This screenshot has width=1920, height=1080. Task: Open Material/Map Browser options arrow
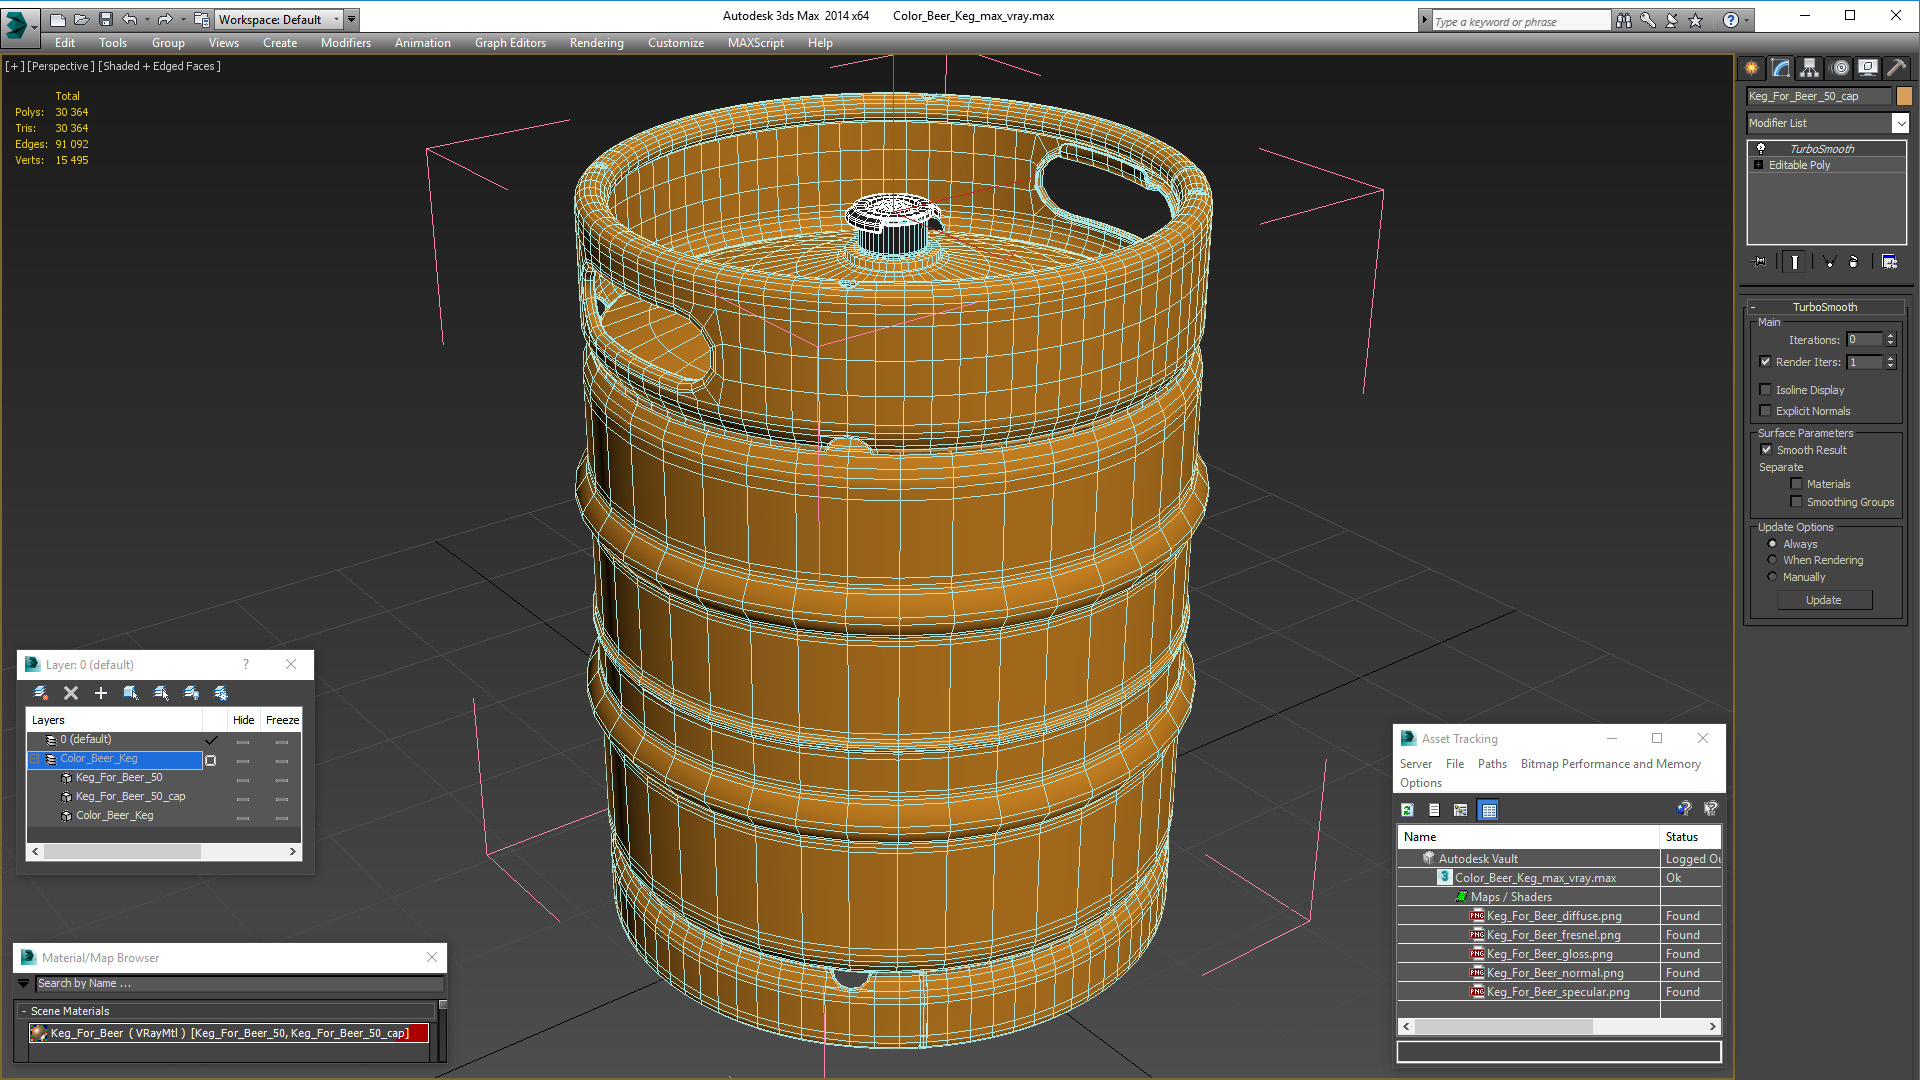(x=24, y=984)
